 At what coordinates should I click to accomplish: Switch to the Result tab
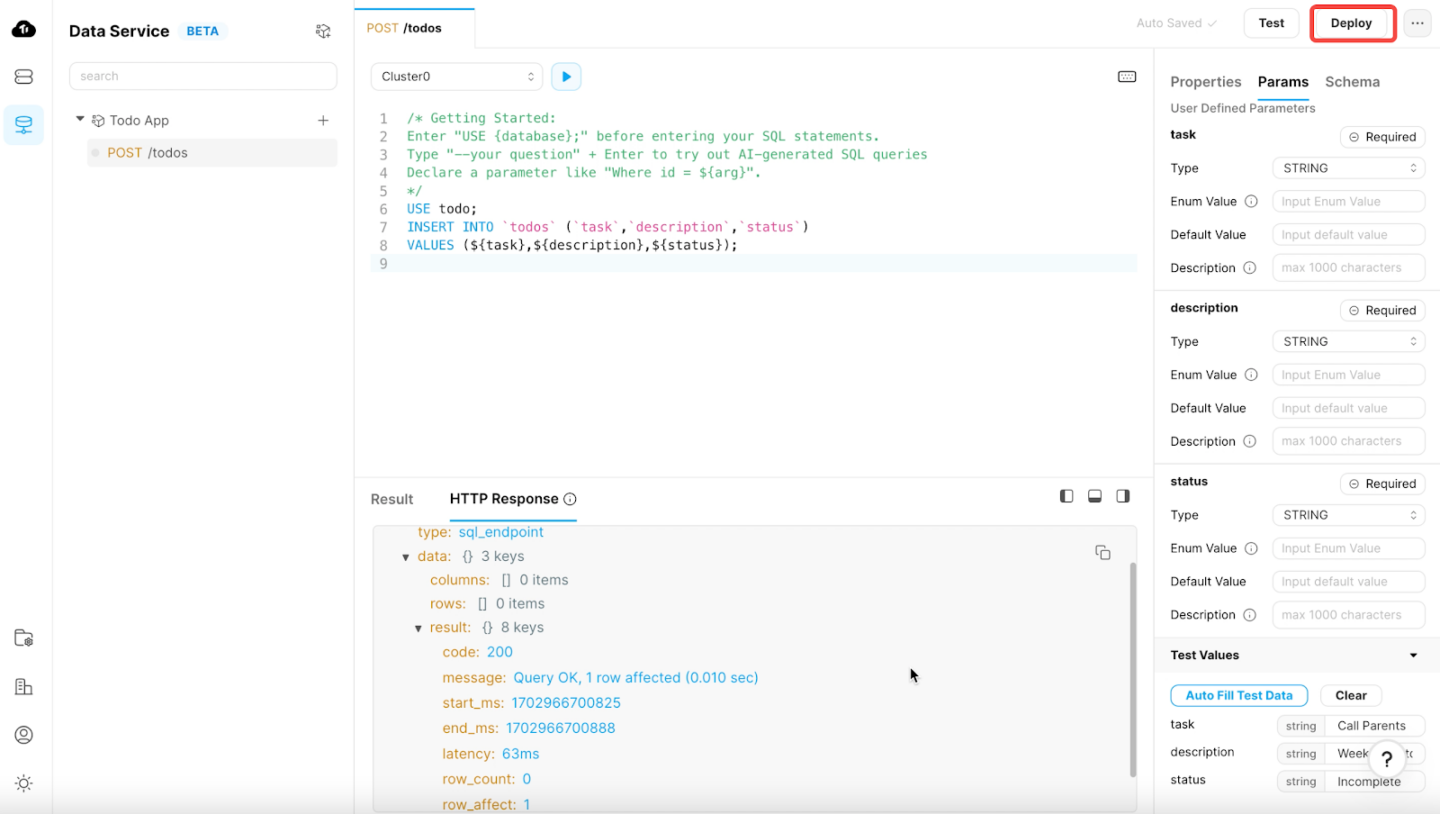[x=391, y=499]
